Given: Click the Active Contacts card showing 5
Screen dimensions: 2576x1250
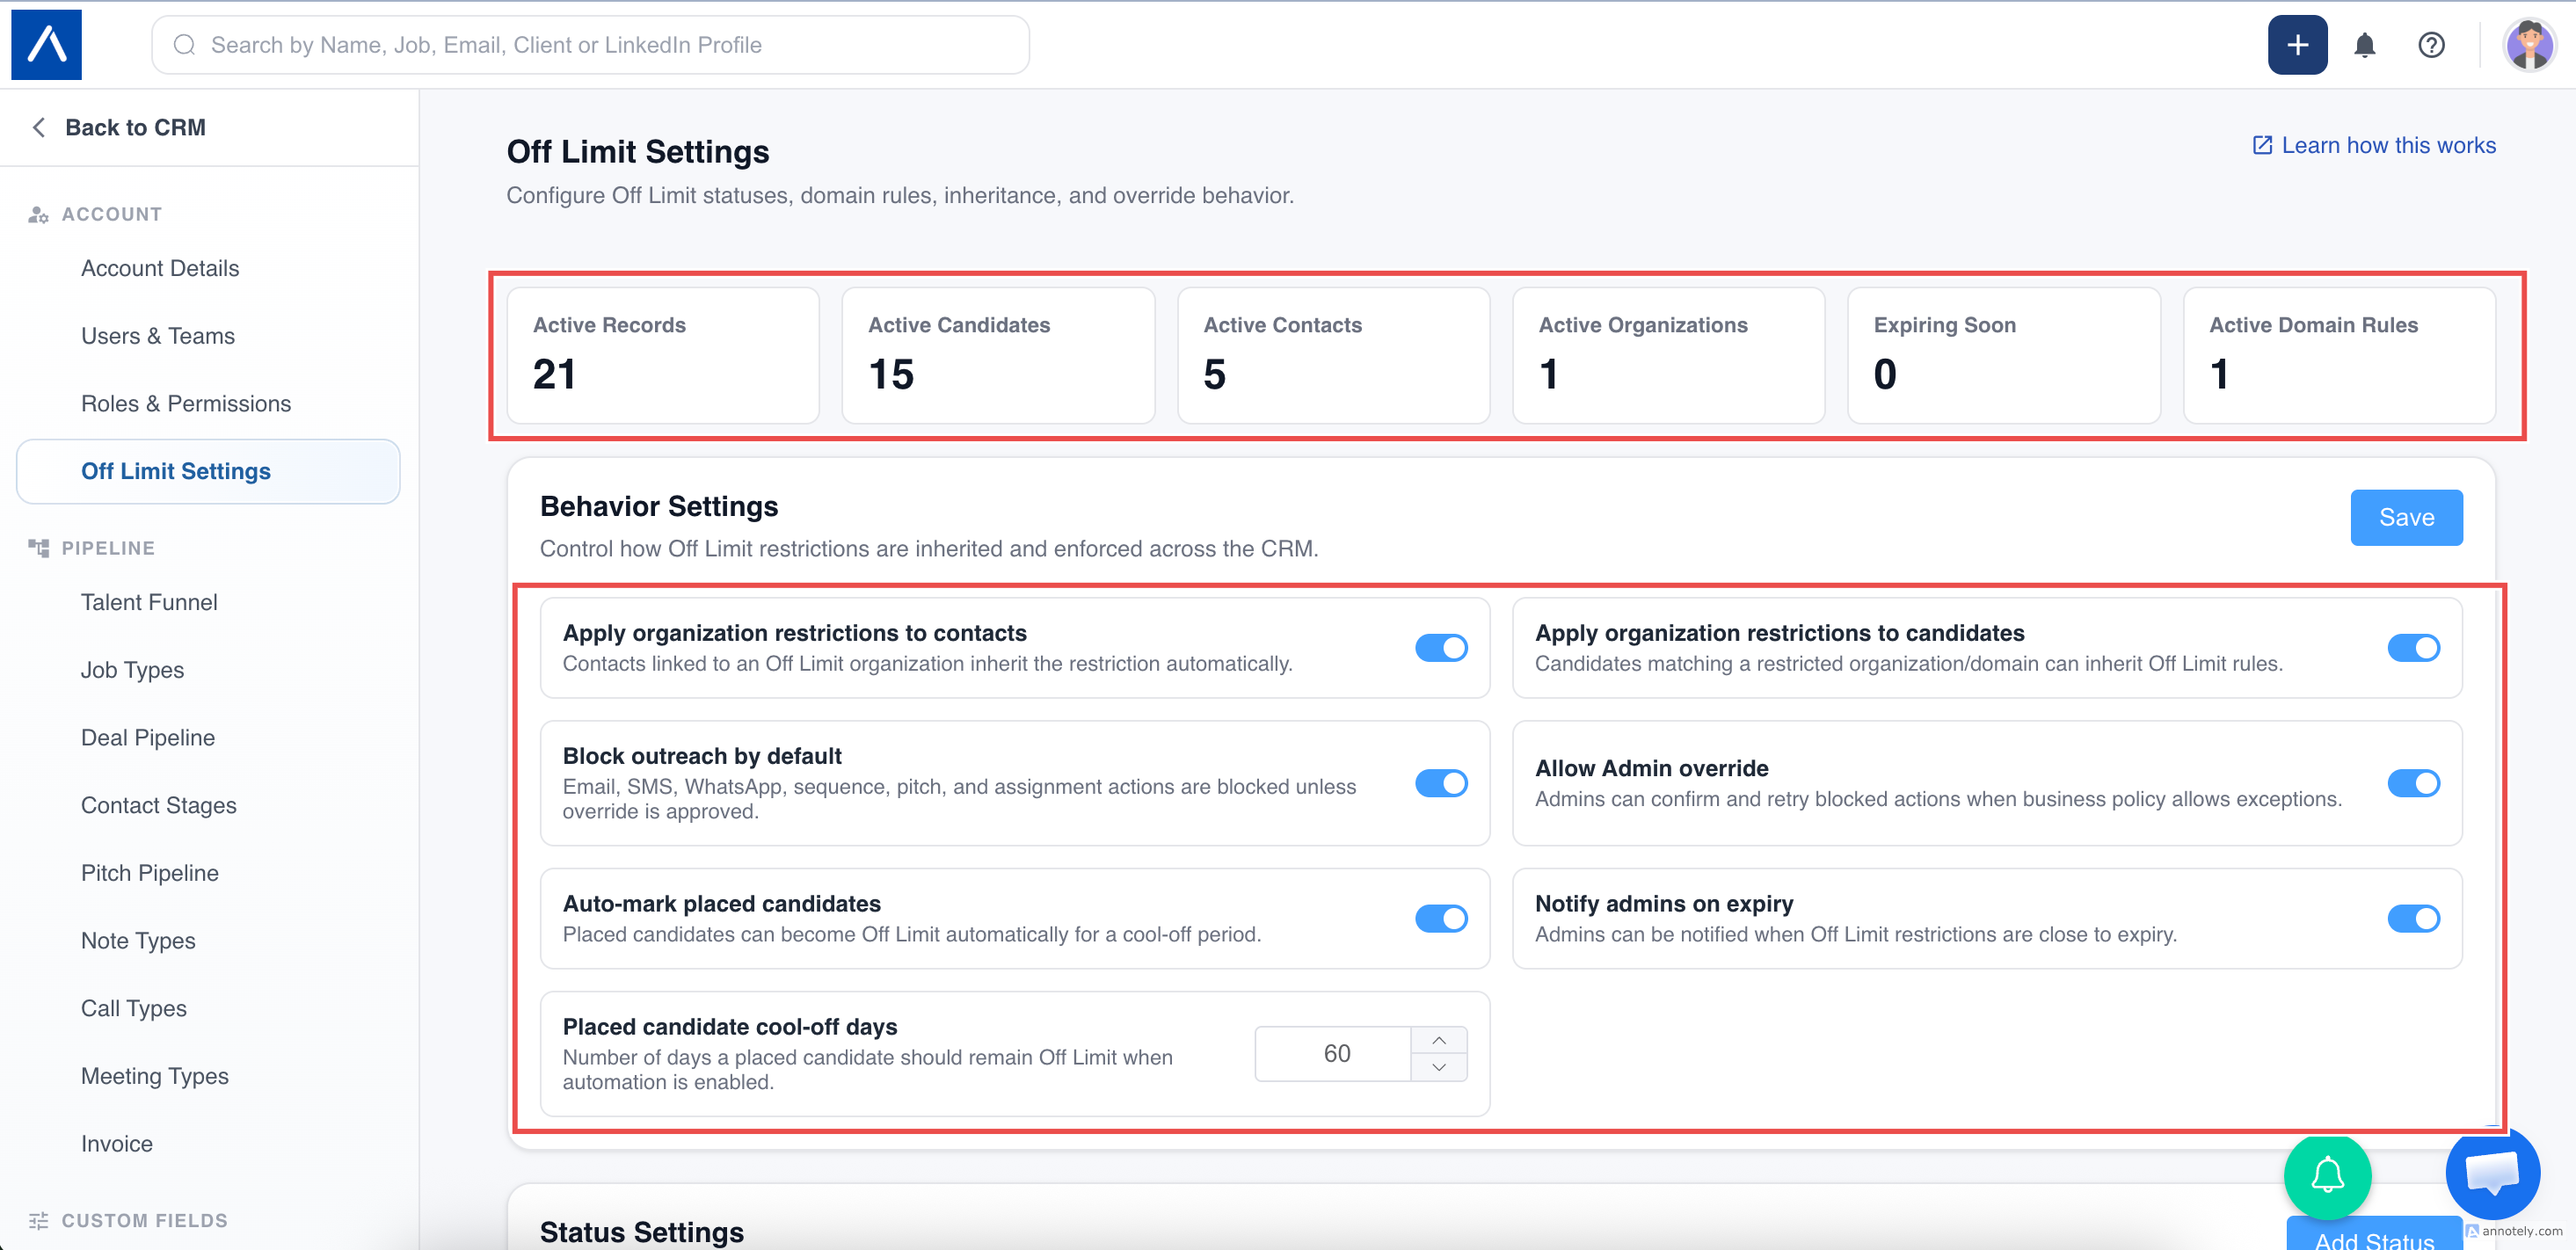Looking at the screenshot, I should (x=1333, y=355).
